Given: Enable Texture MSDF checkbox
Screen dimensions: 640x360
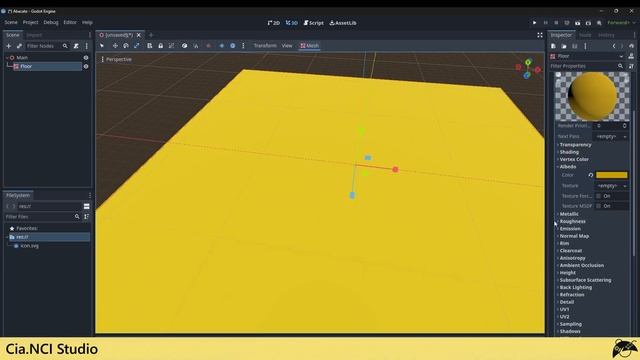Looking at the screenshot, I should click(599, 206).
